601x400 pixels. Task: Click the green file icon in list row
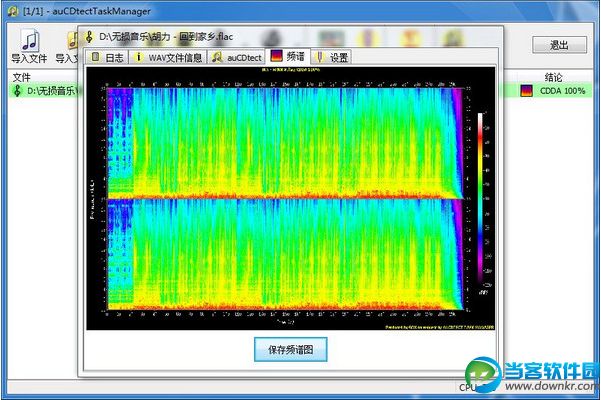coord(17,91)
